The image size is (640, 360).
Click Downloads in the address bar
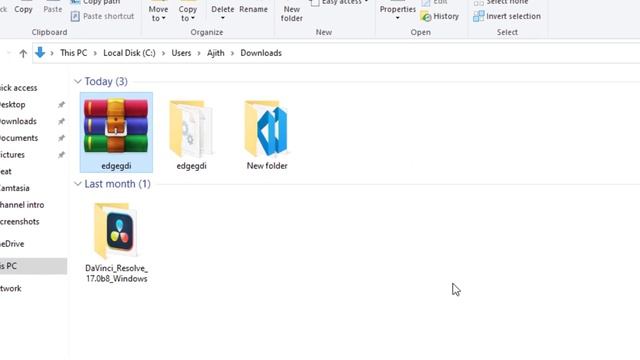pyautogui.click(x=261, y=53)
